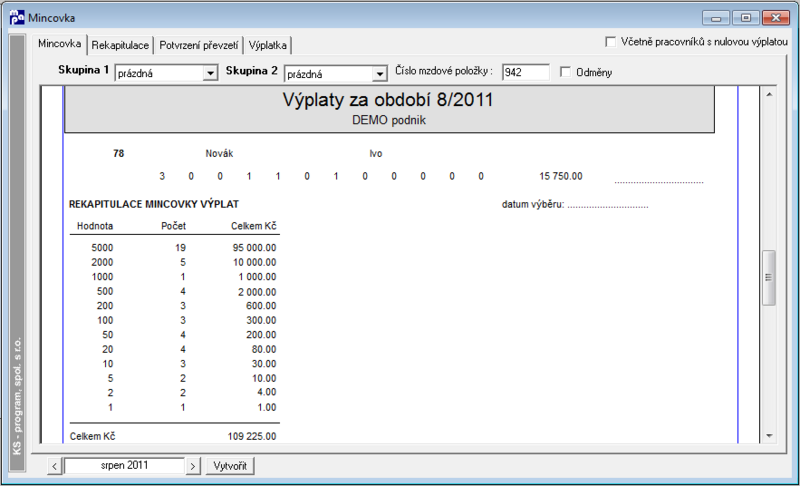Image resolution: width=800 pixels, height=486 pixels.
Task: Click the first name Ivo
Action: 376,154
